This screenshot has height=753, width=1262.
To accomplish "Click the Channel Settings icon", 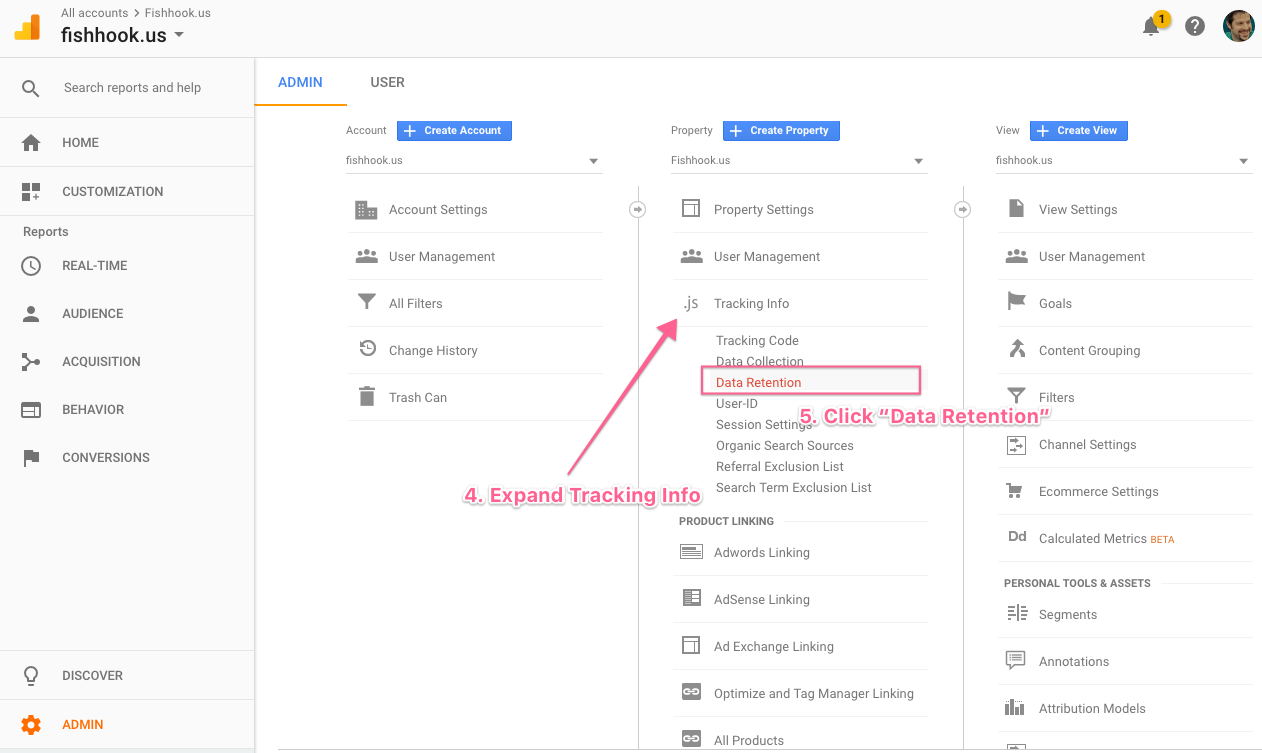I will coord(1016,444).
